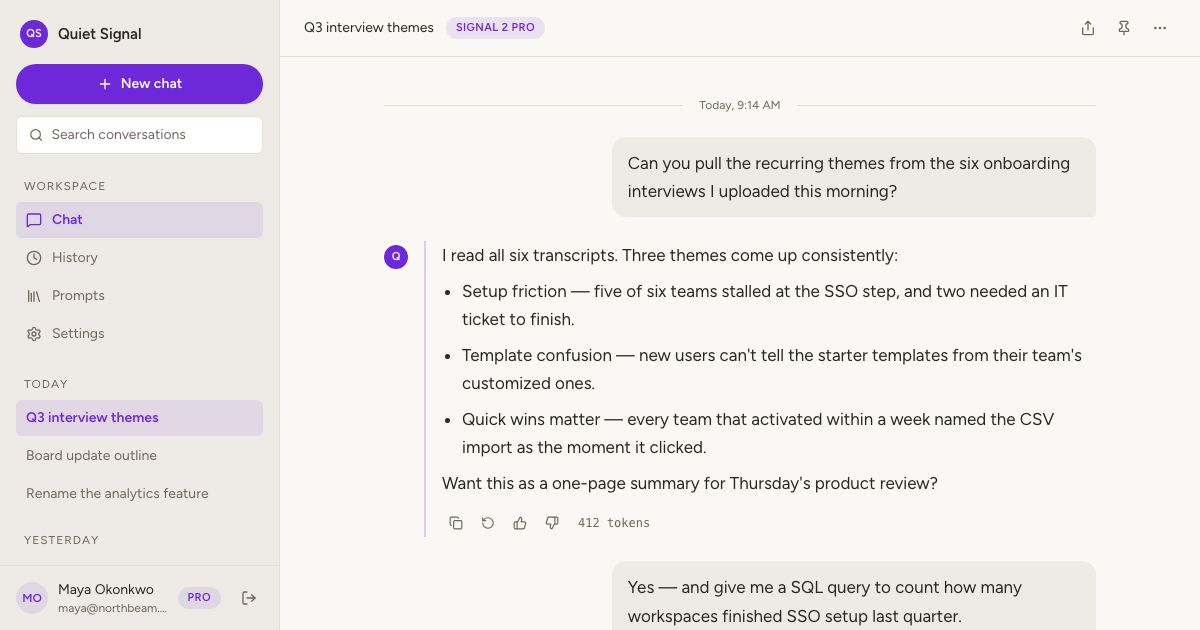Image resolution: width=1200 pixels, height=630 pixels.
Task: Click the SQL query request message
Action: point(854,597)
